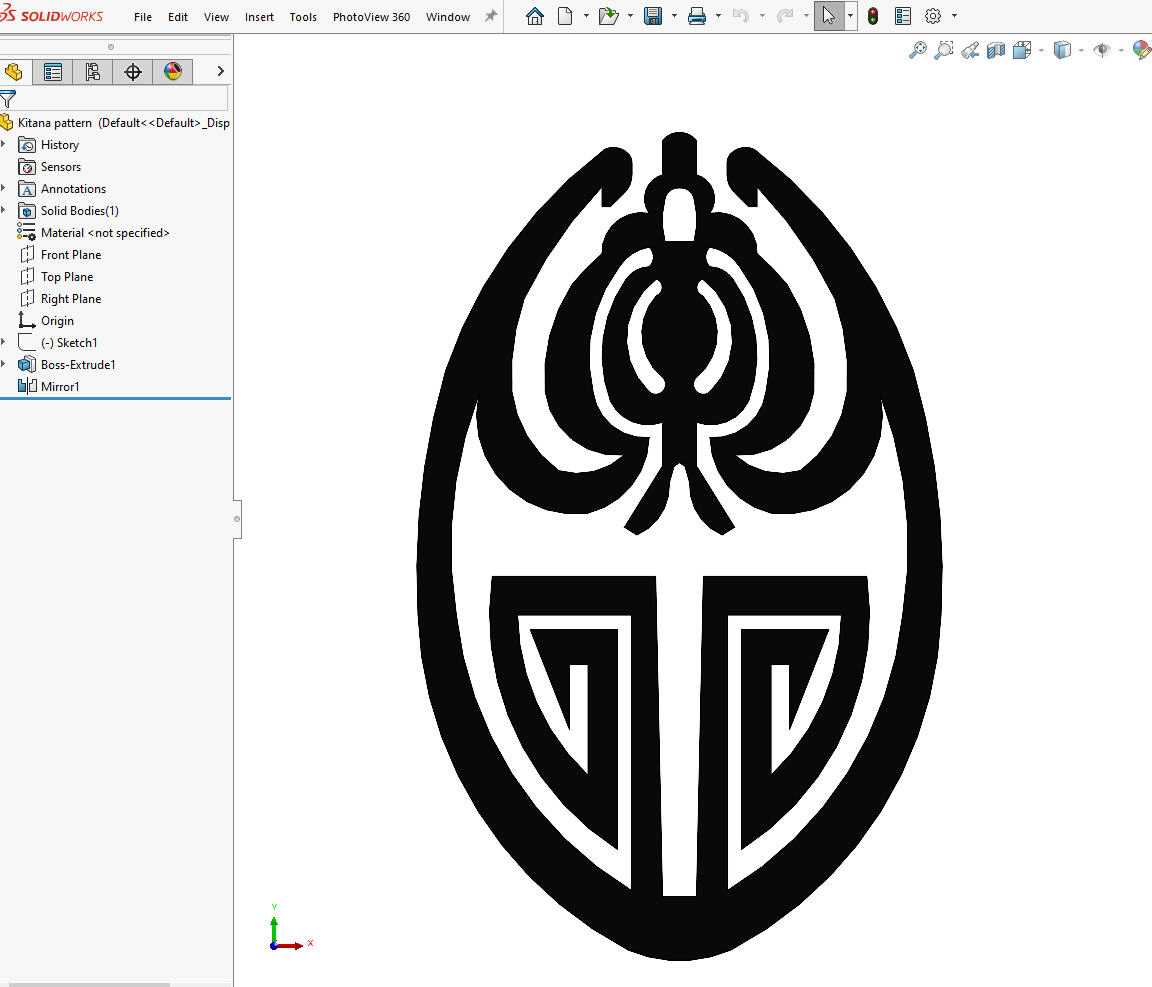Viewport: 1152px width, 987px height.
Task: Open Options gear settings
Action: [x=933, y=16]
